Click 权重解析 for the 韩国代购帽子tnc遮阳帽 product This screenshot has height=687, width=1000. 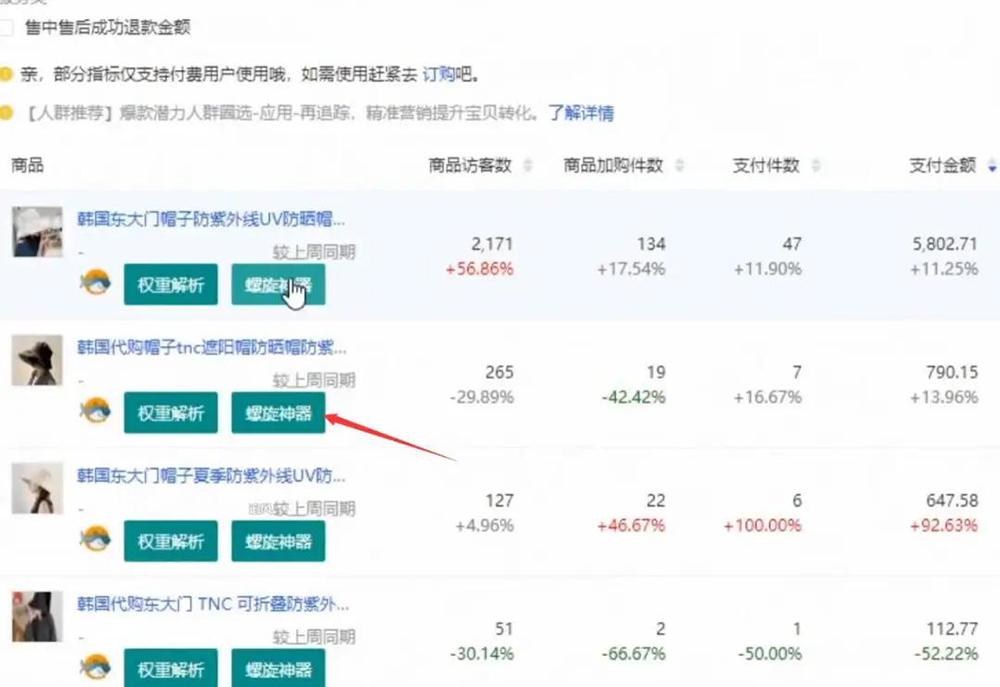point(170,412)
